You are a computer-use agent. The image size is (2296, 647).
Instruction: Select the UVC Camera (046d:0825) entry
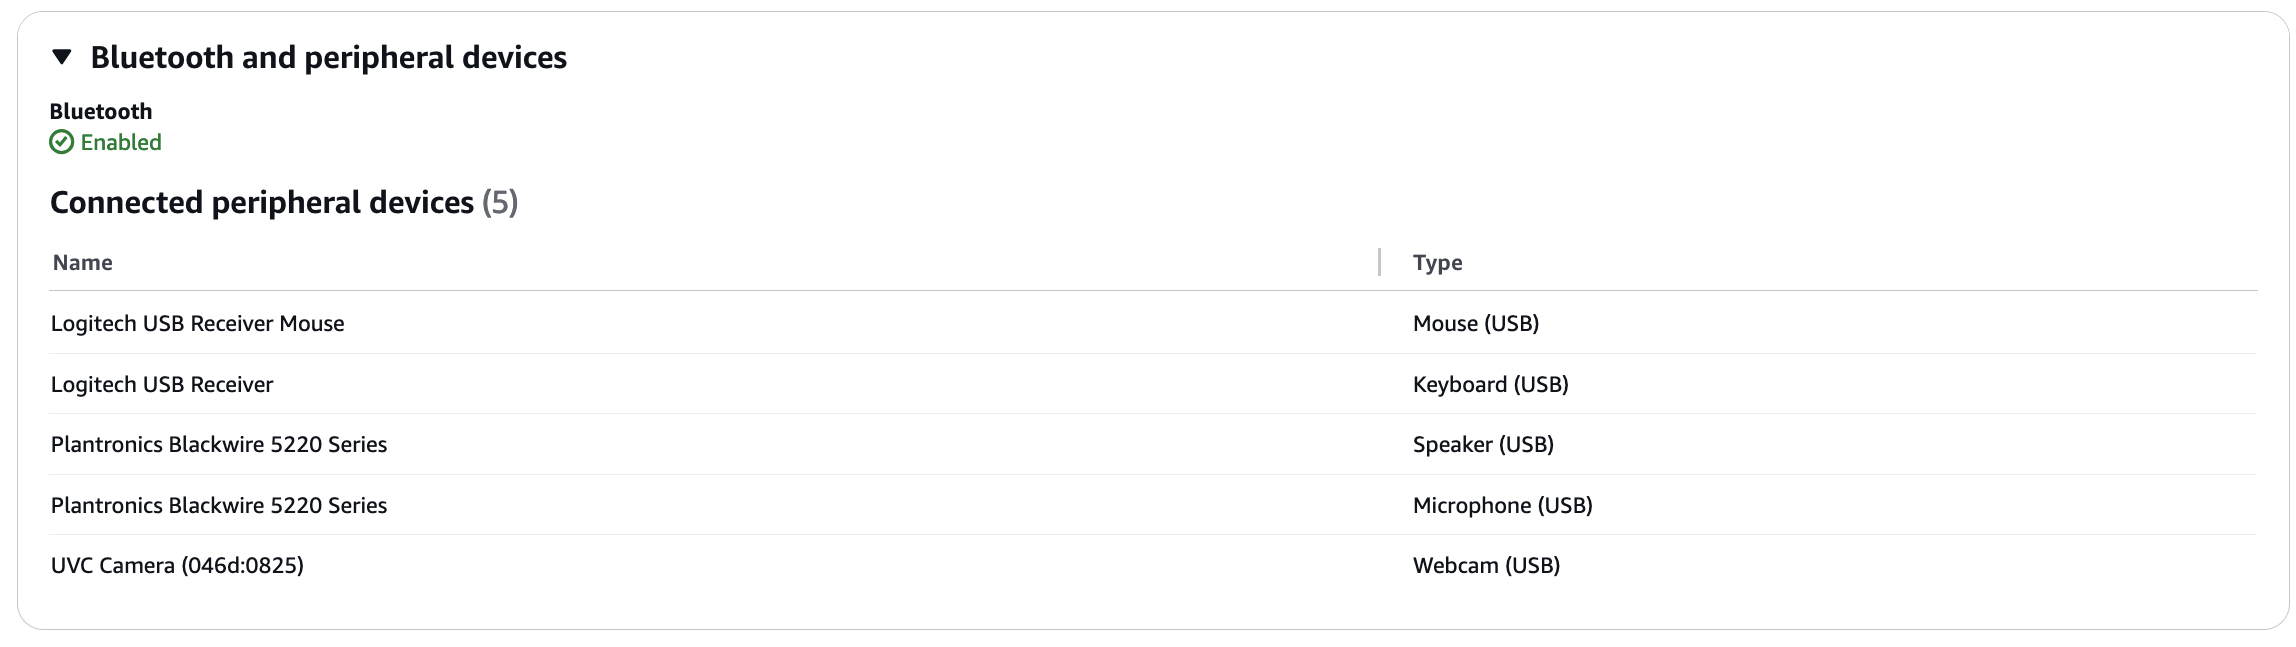[177, 565]
